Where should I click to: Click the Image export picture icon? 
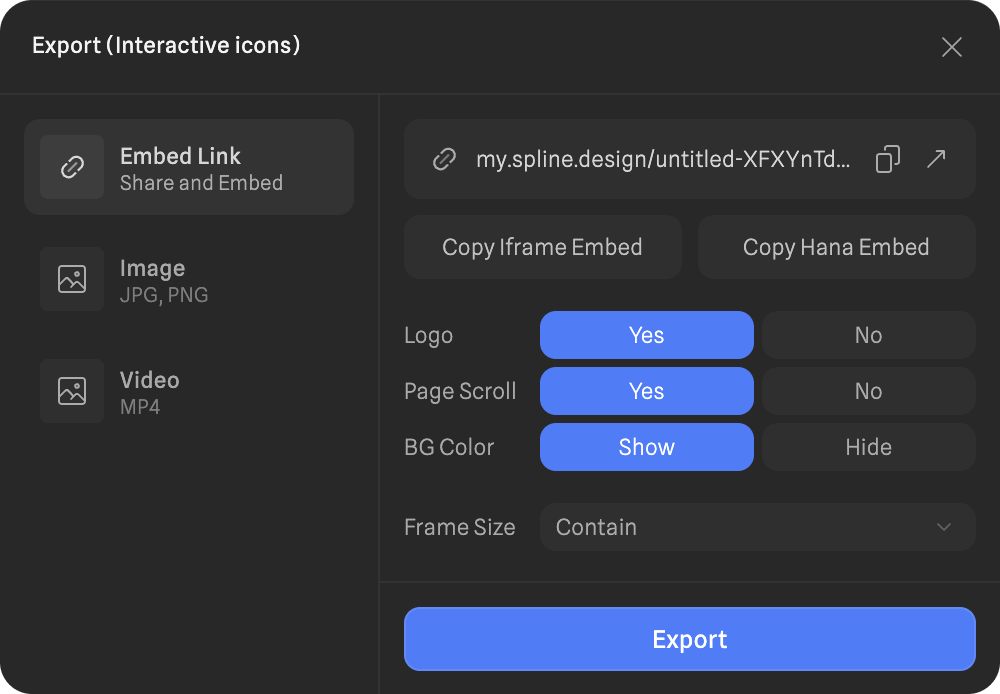point(72,279)
